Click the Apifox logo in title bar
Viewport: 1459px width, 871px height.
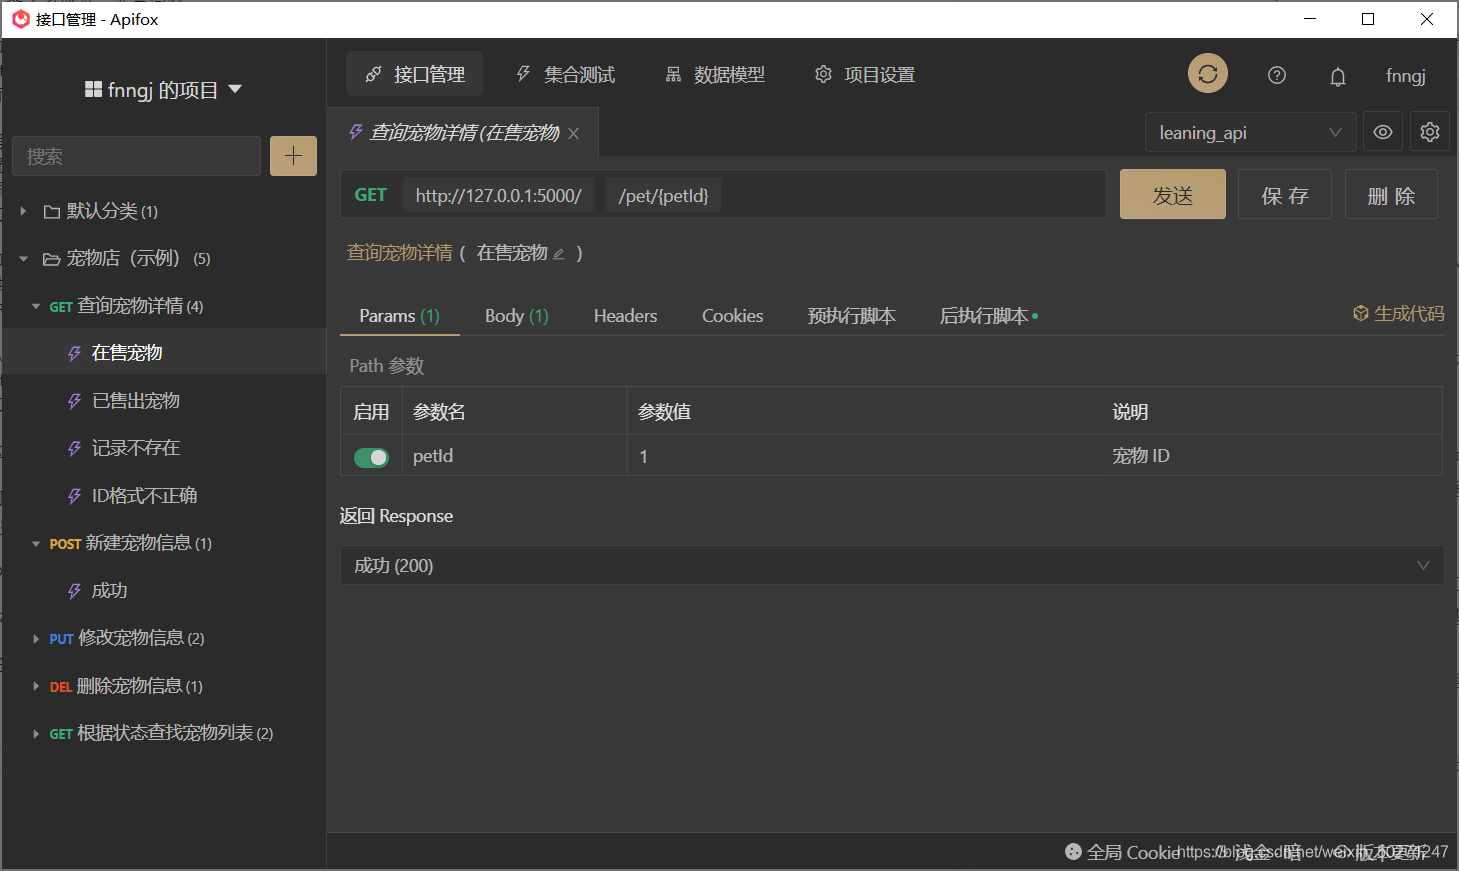click(x=20, y=19)
